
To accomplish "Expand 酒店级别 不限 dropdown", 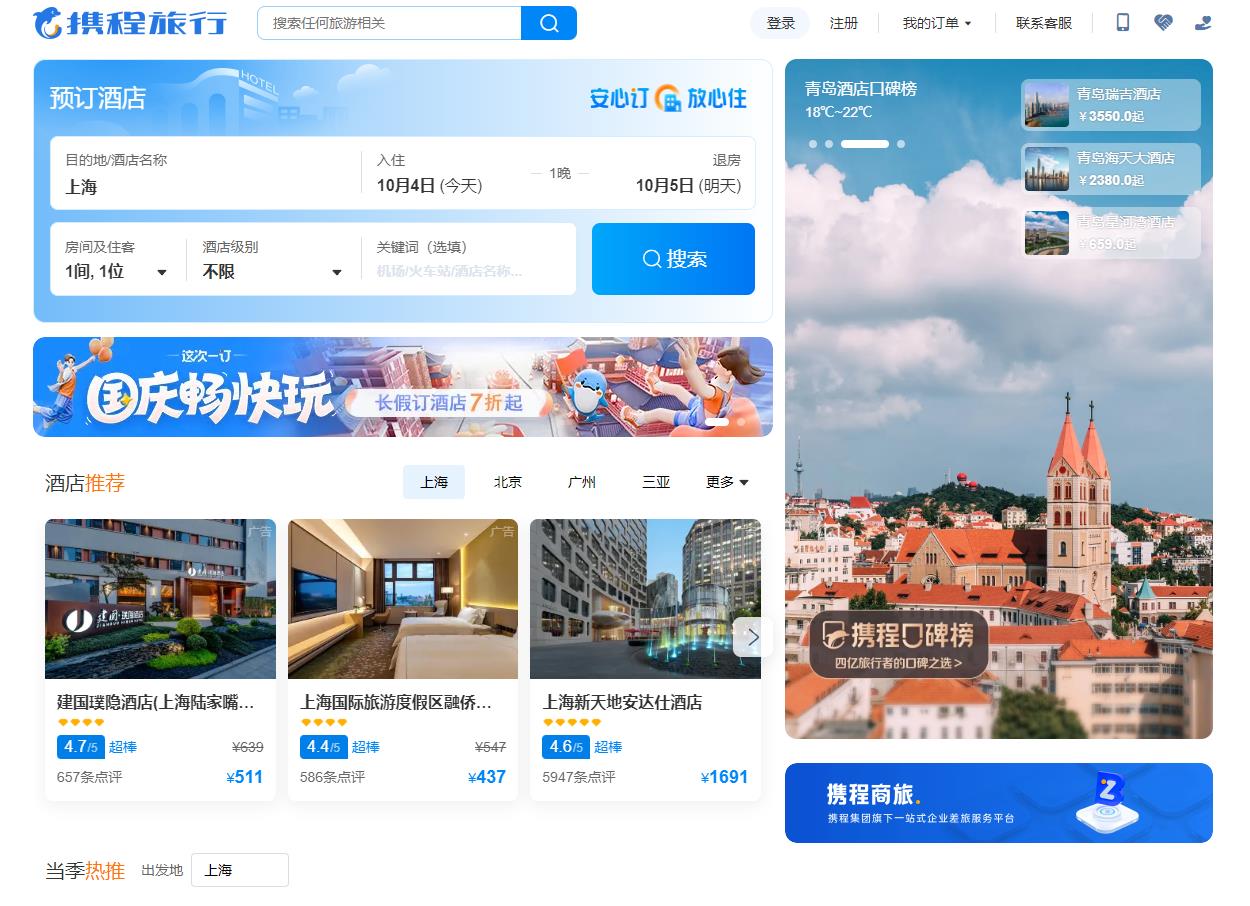I will click(273, 259).
